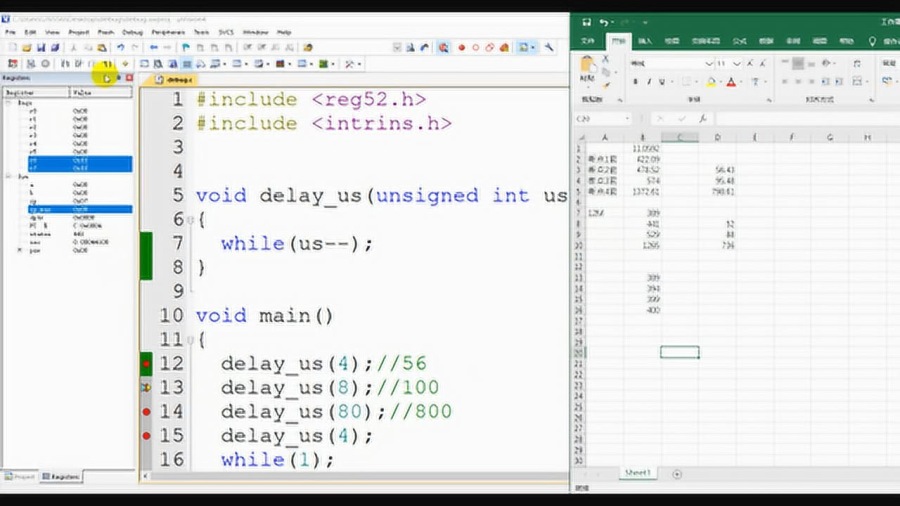Click Excel's bold formatting button
Image resolution: width=900 pixels, height=506 pixels.
pyautogui.click(x=635, y=82)
